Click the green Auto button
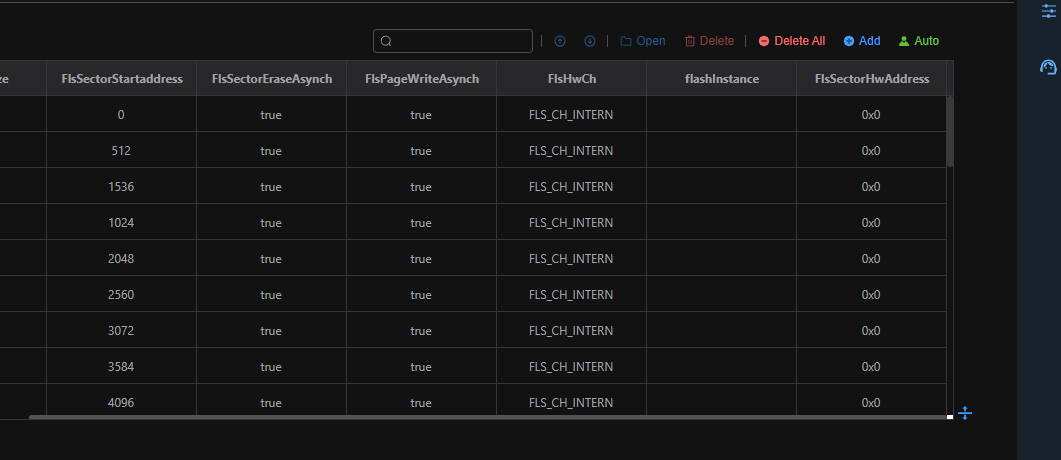Viewport: 1061px width, 460px height. tap(919, 41)
